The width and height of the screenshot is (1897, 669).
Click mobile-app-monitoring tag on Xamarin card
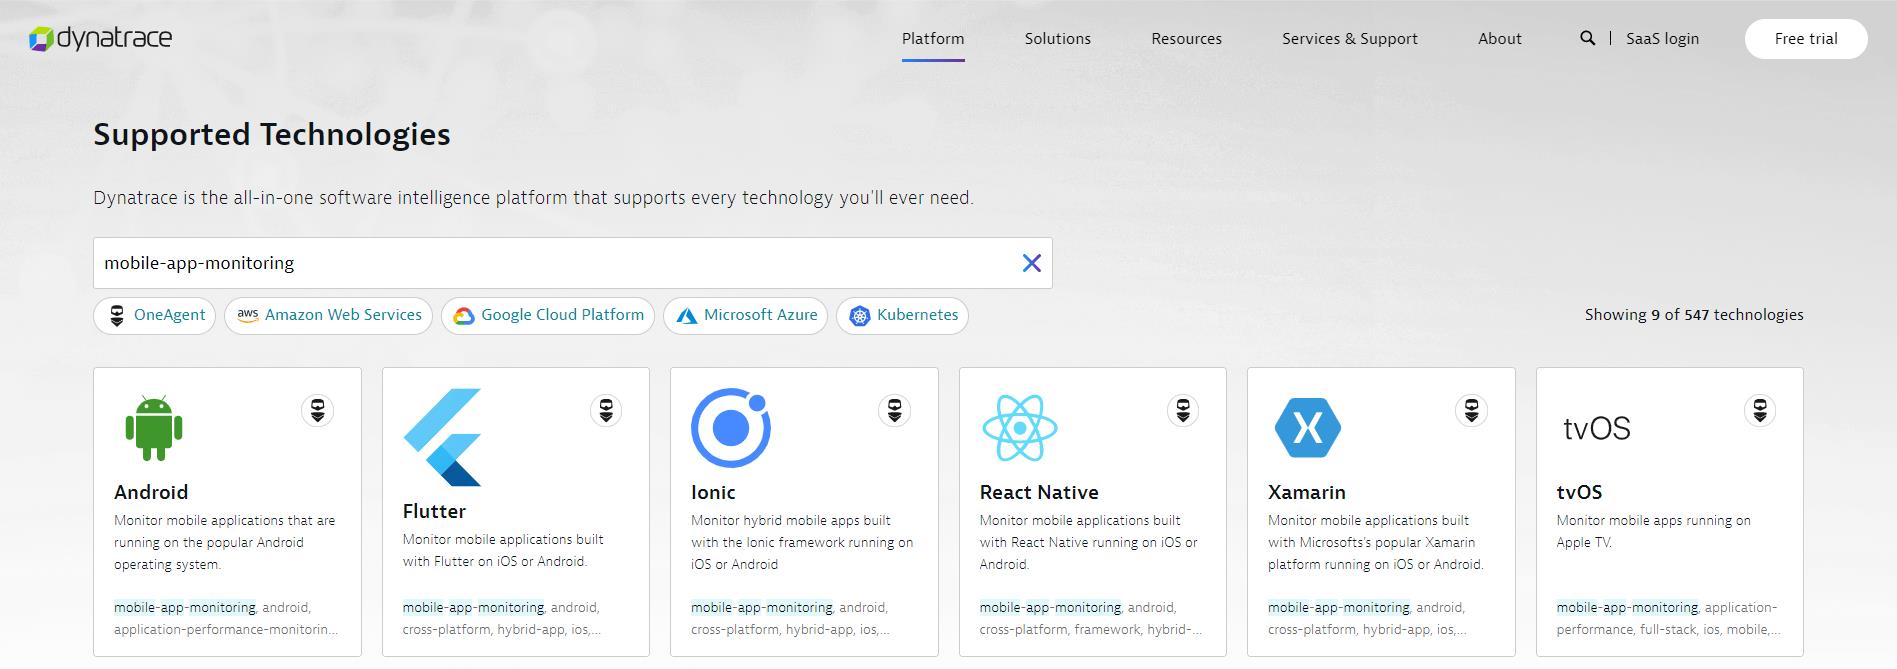(x=1339, y=607)
